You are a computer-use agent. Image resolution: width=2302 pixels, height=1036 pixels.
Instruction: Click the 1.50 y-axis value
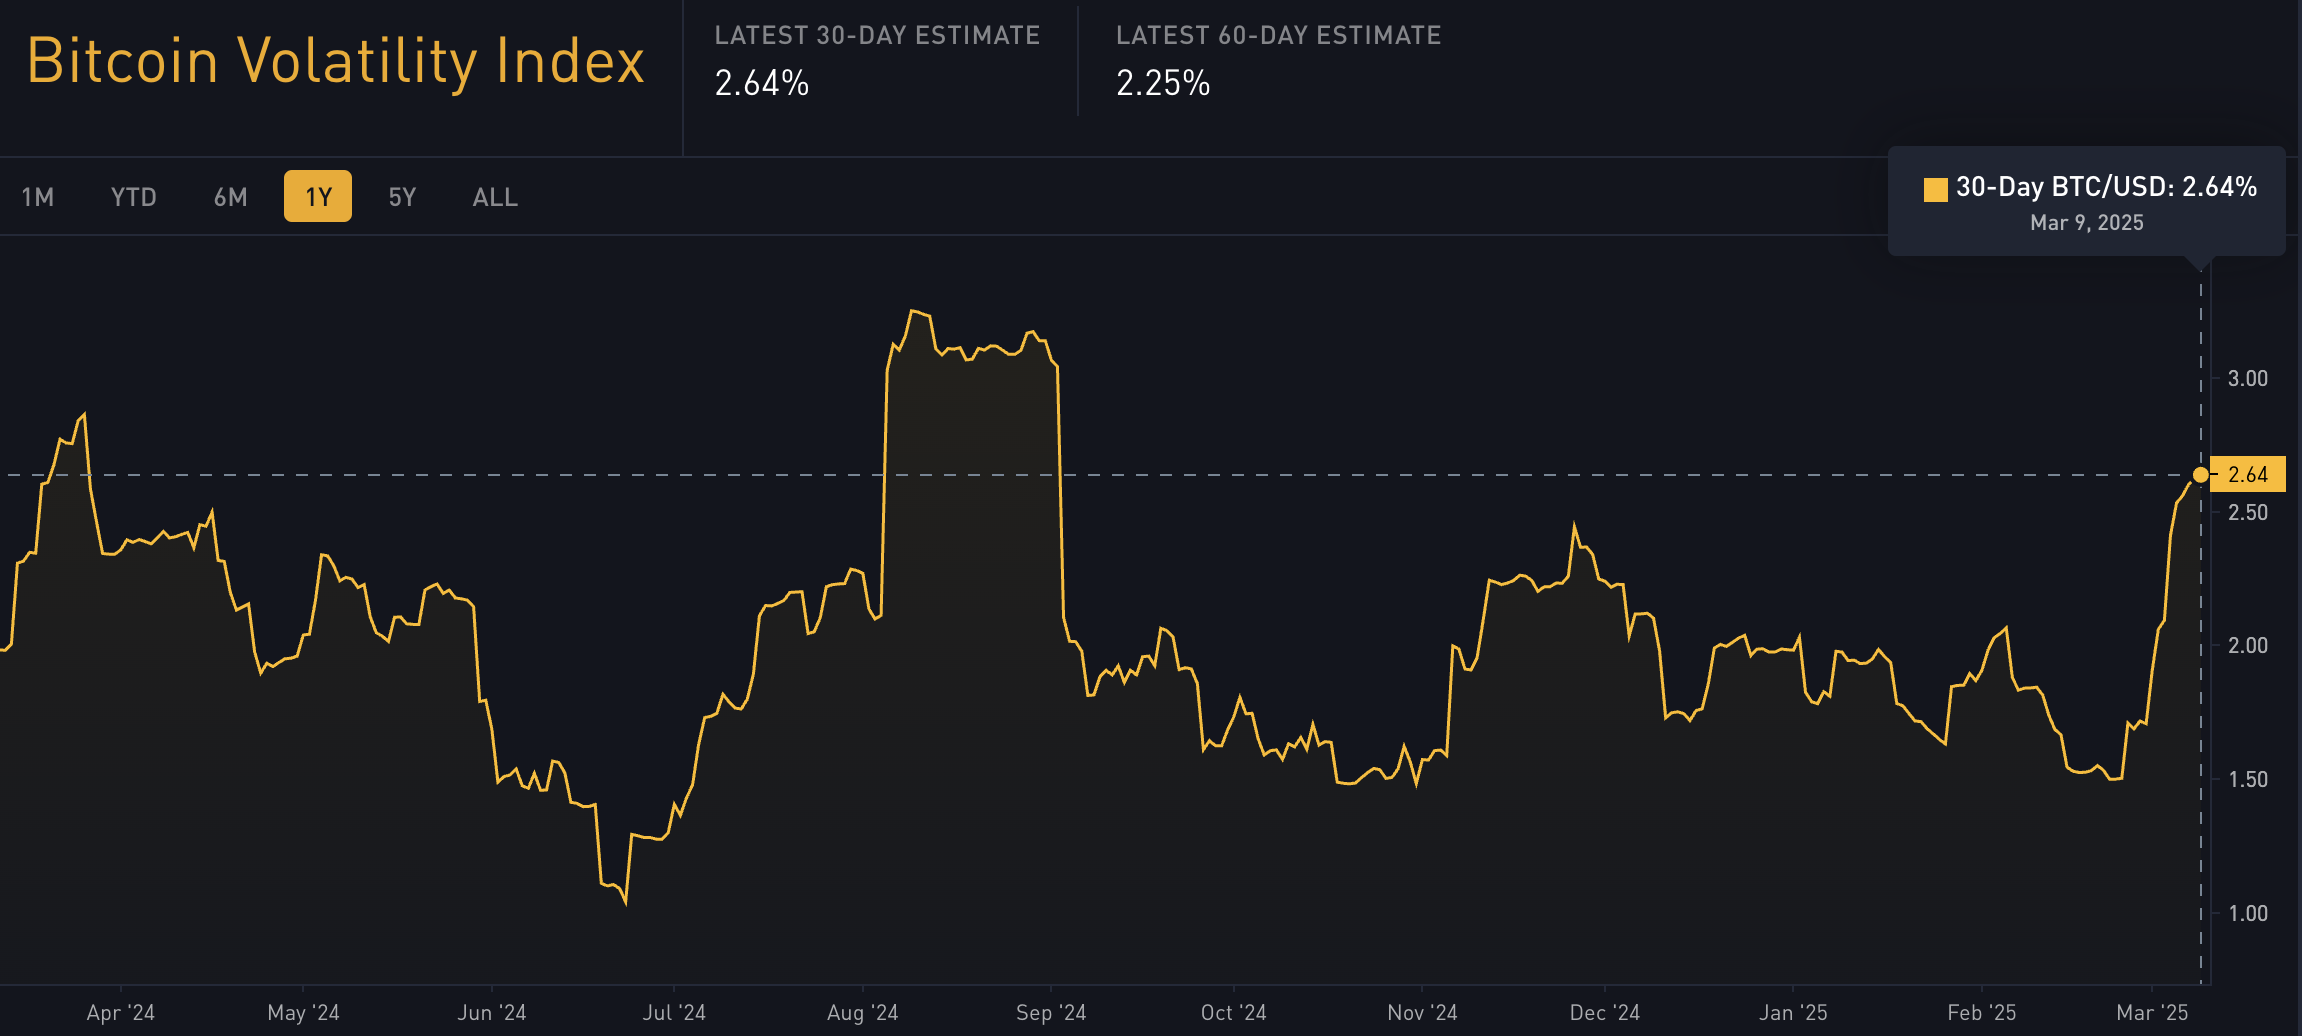(x=2248, y=779)
